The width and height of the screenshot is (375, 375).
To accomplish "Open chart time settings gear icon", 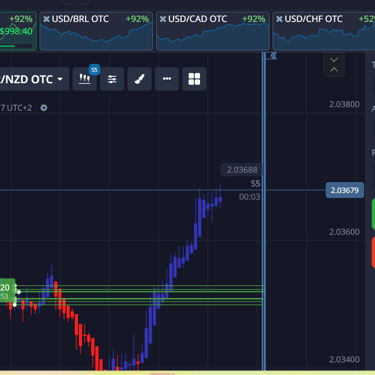I will point(44,108).
